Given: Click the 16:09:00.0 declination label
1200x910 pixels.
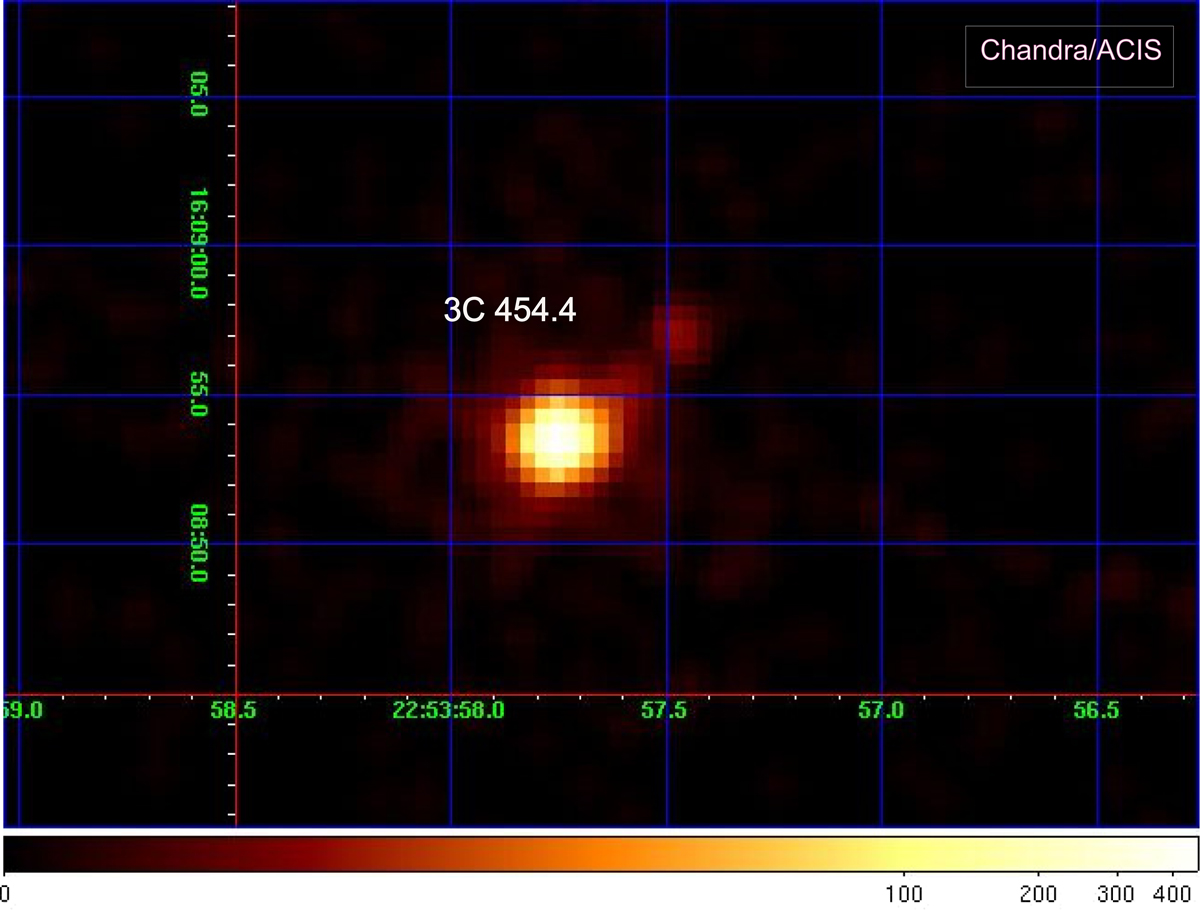Looking at the screenshot, I should click(198, 248).
